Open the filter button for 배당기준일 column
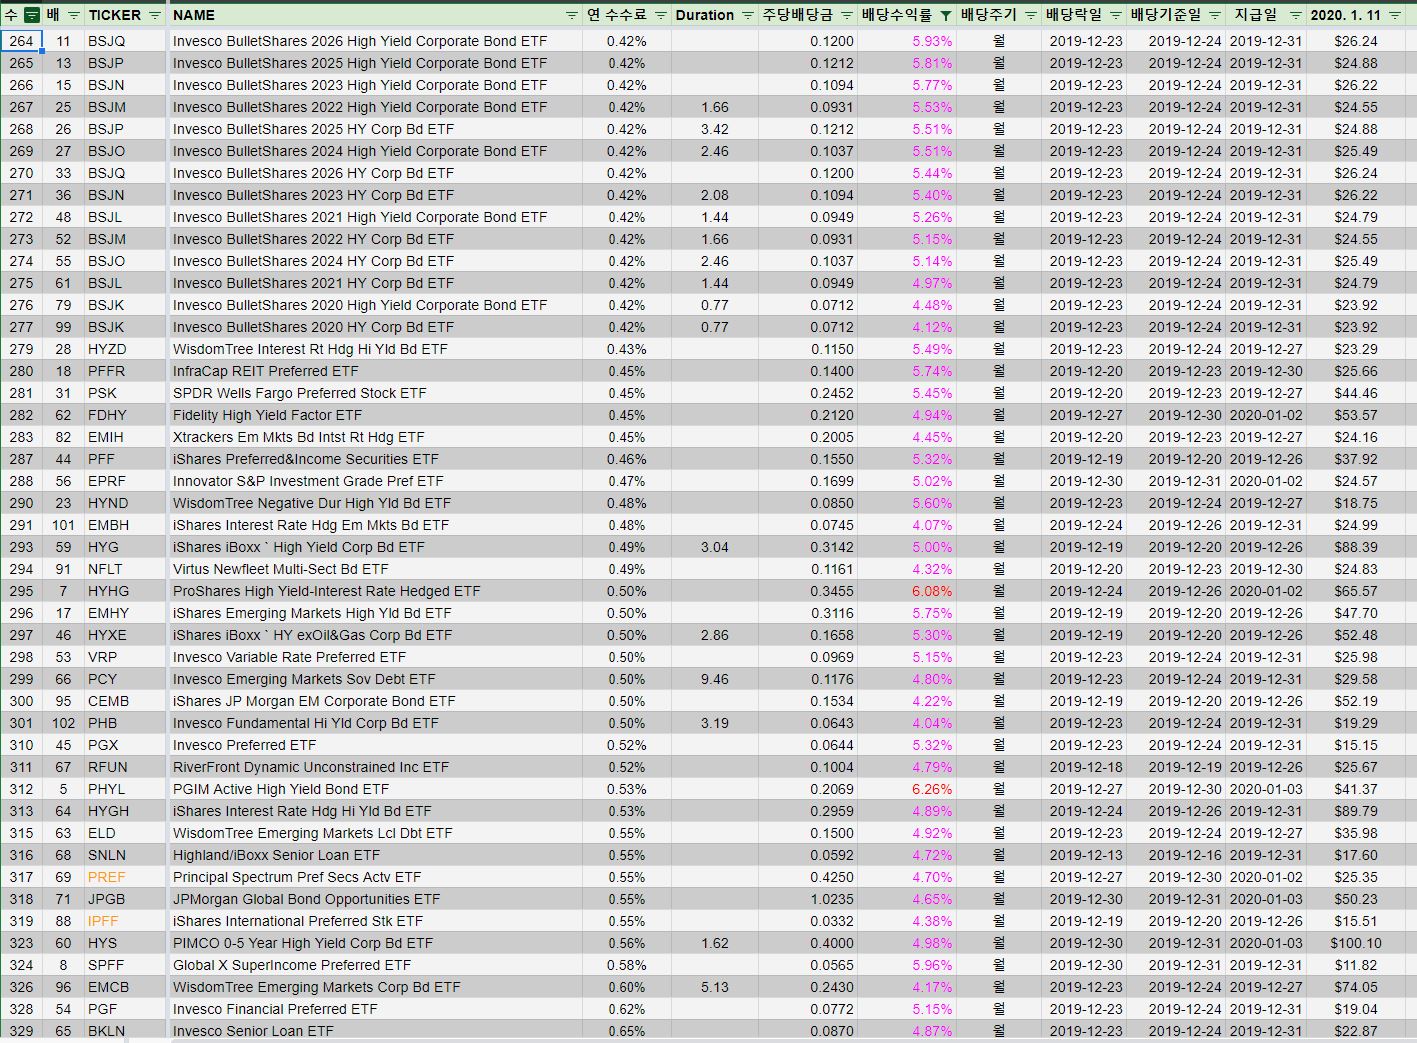This screenshot has height=1043, width=1417. (x=1215, y=15)
